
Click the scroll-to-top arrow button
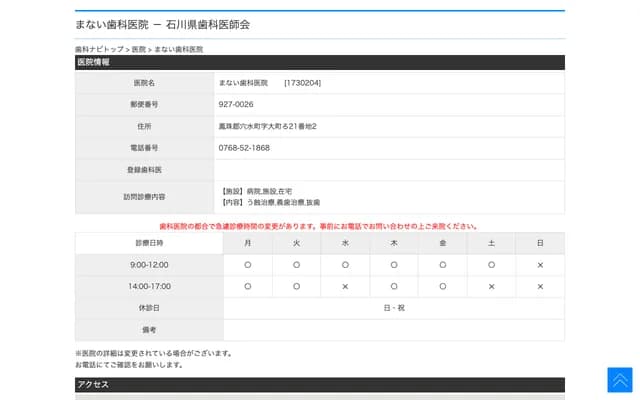(x=619, y=380)
